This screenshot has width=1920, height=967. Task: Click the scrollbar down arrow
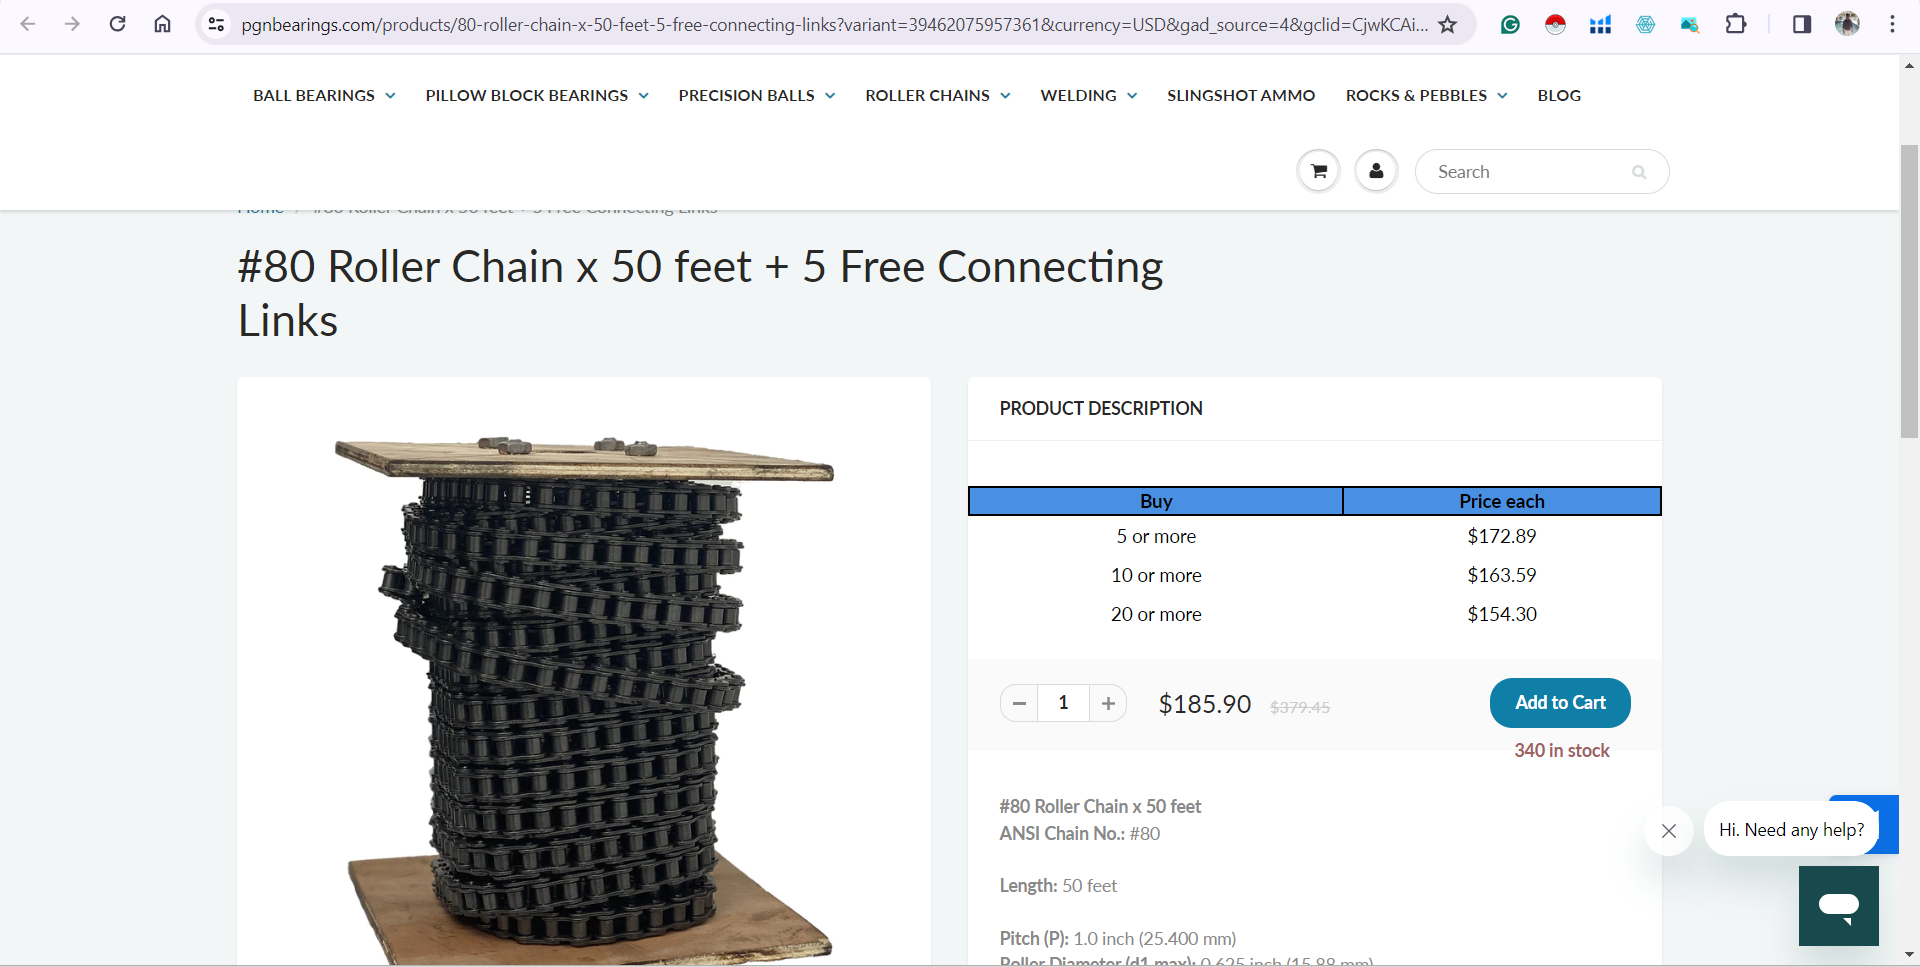click(x=1909, y=955)
